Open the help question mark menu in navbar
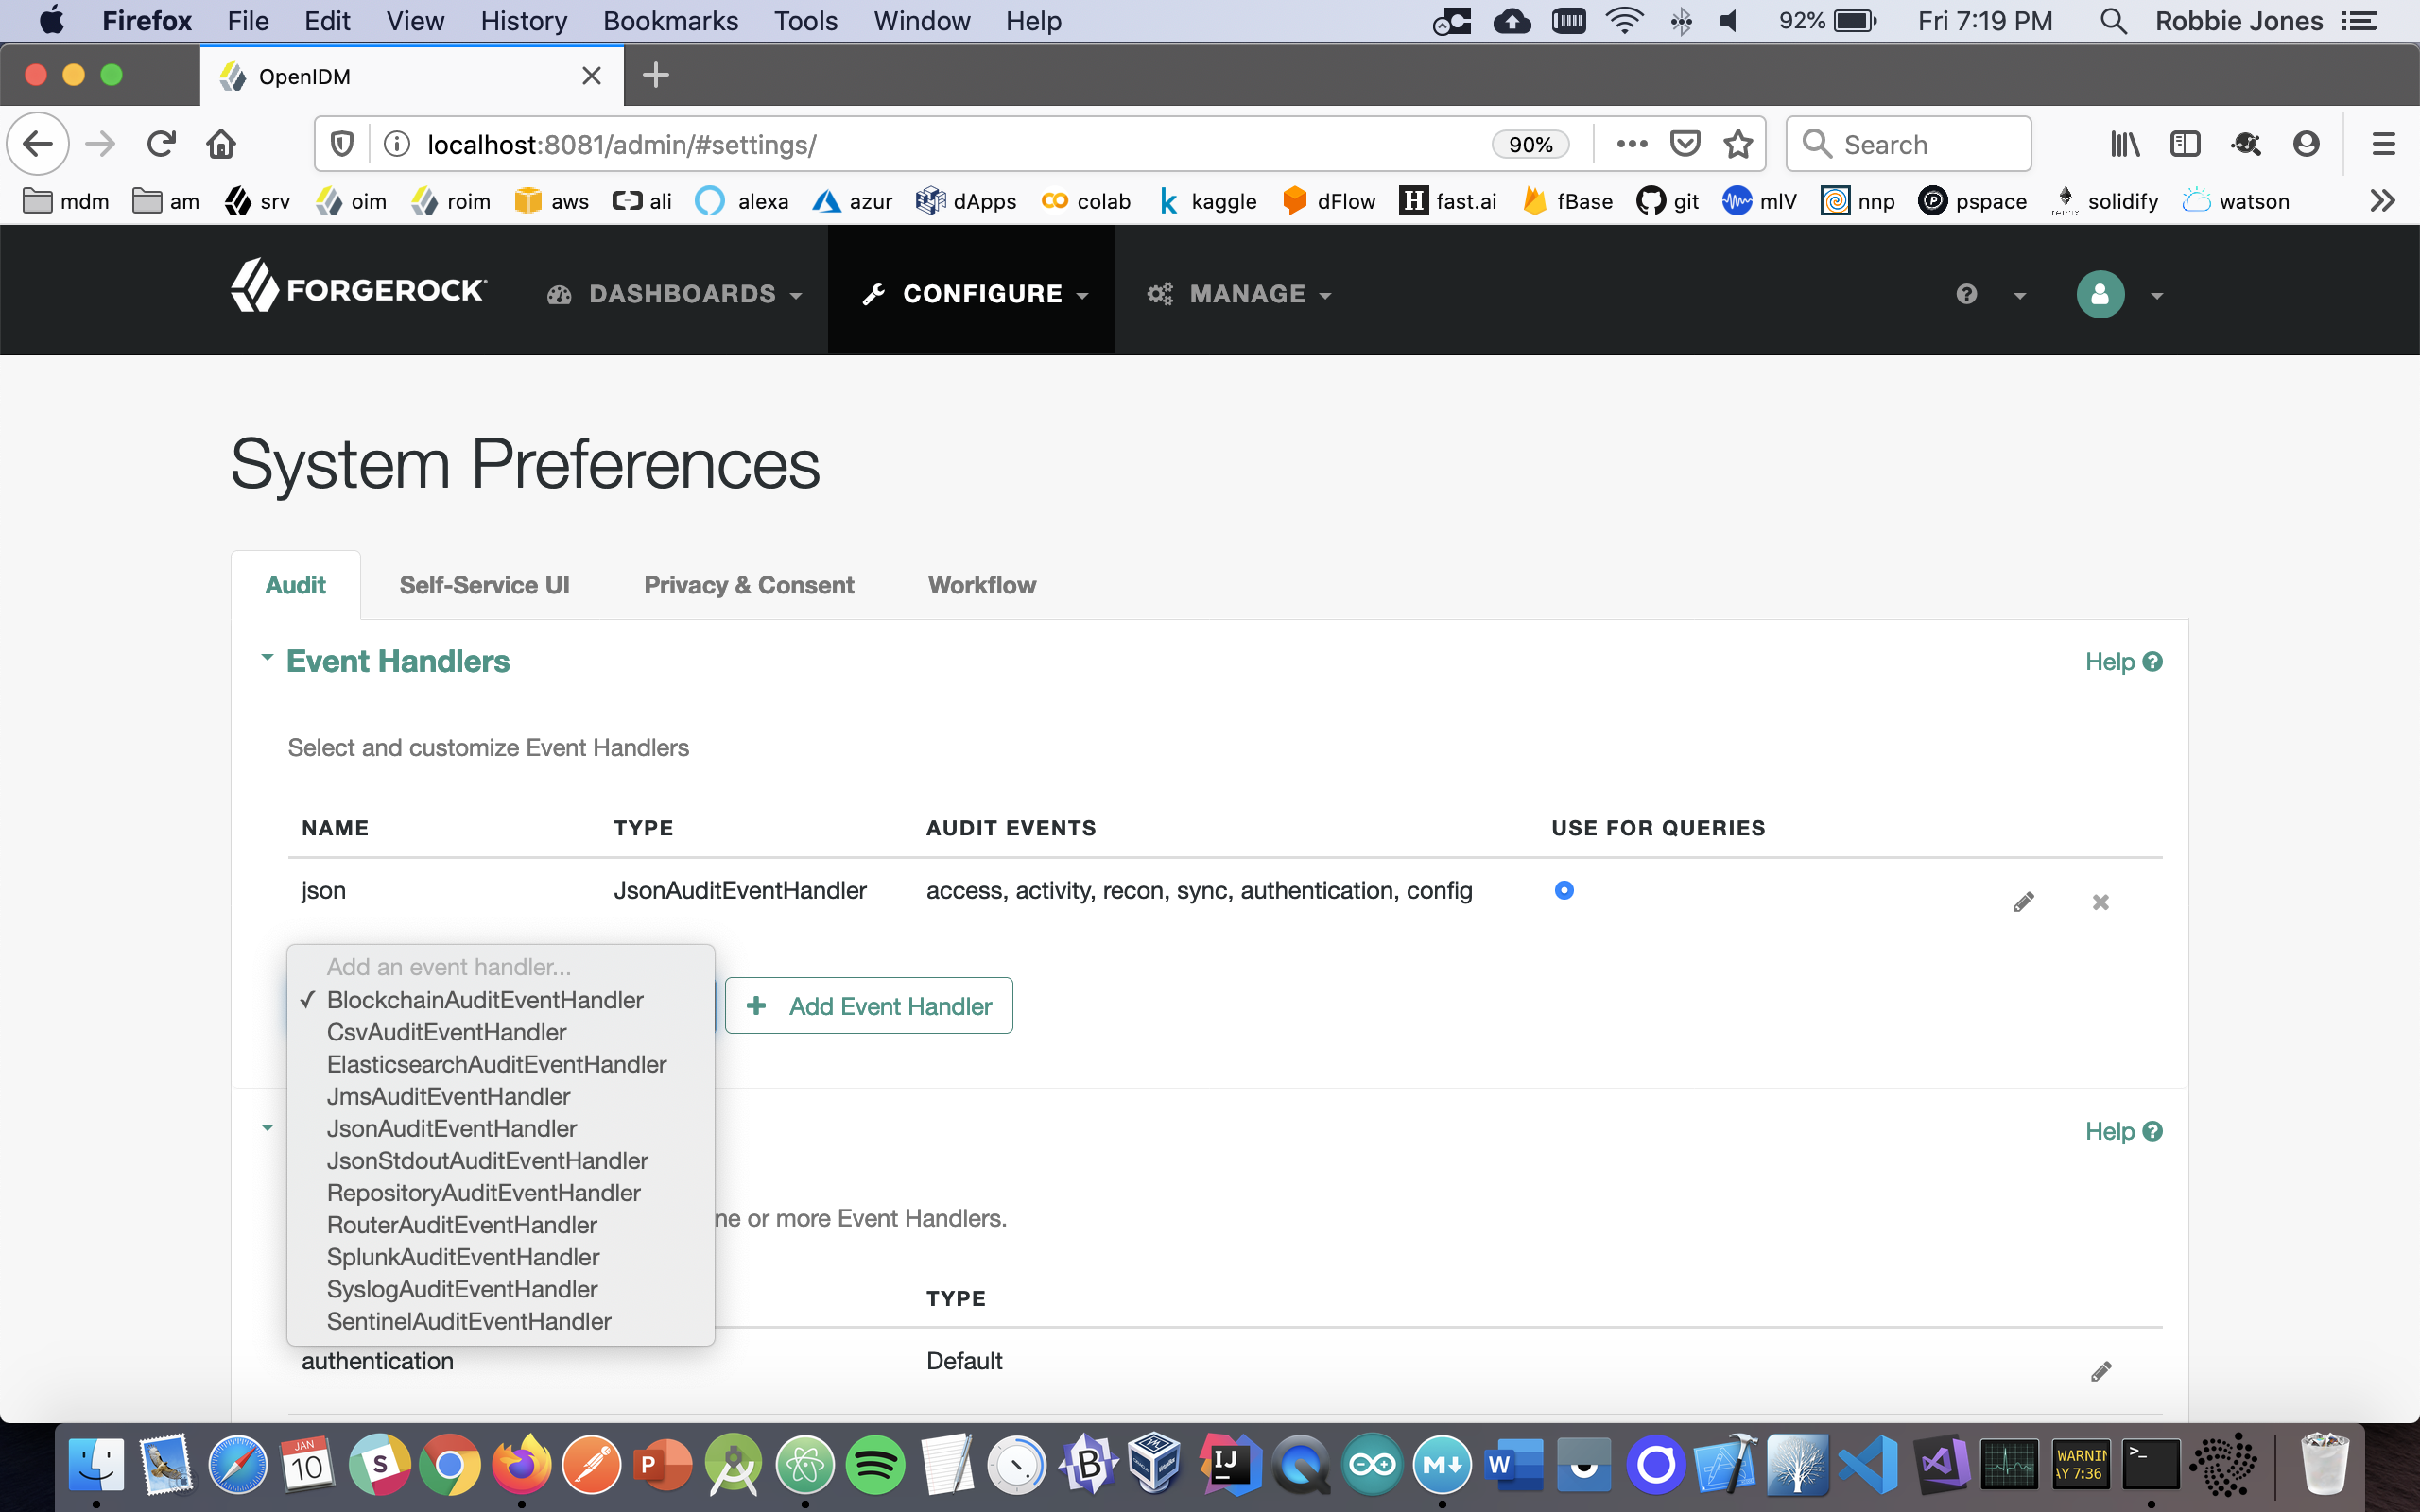2420x1512 pixels. click(1967, 294)
